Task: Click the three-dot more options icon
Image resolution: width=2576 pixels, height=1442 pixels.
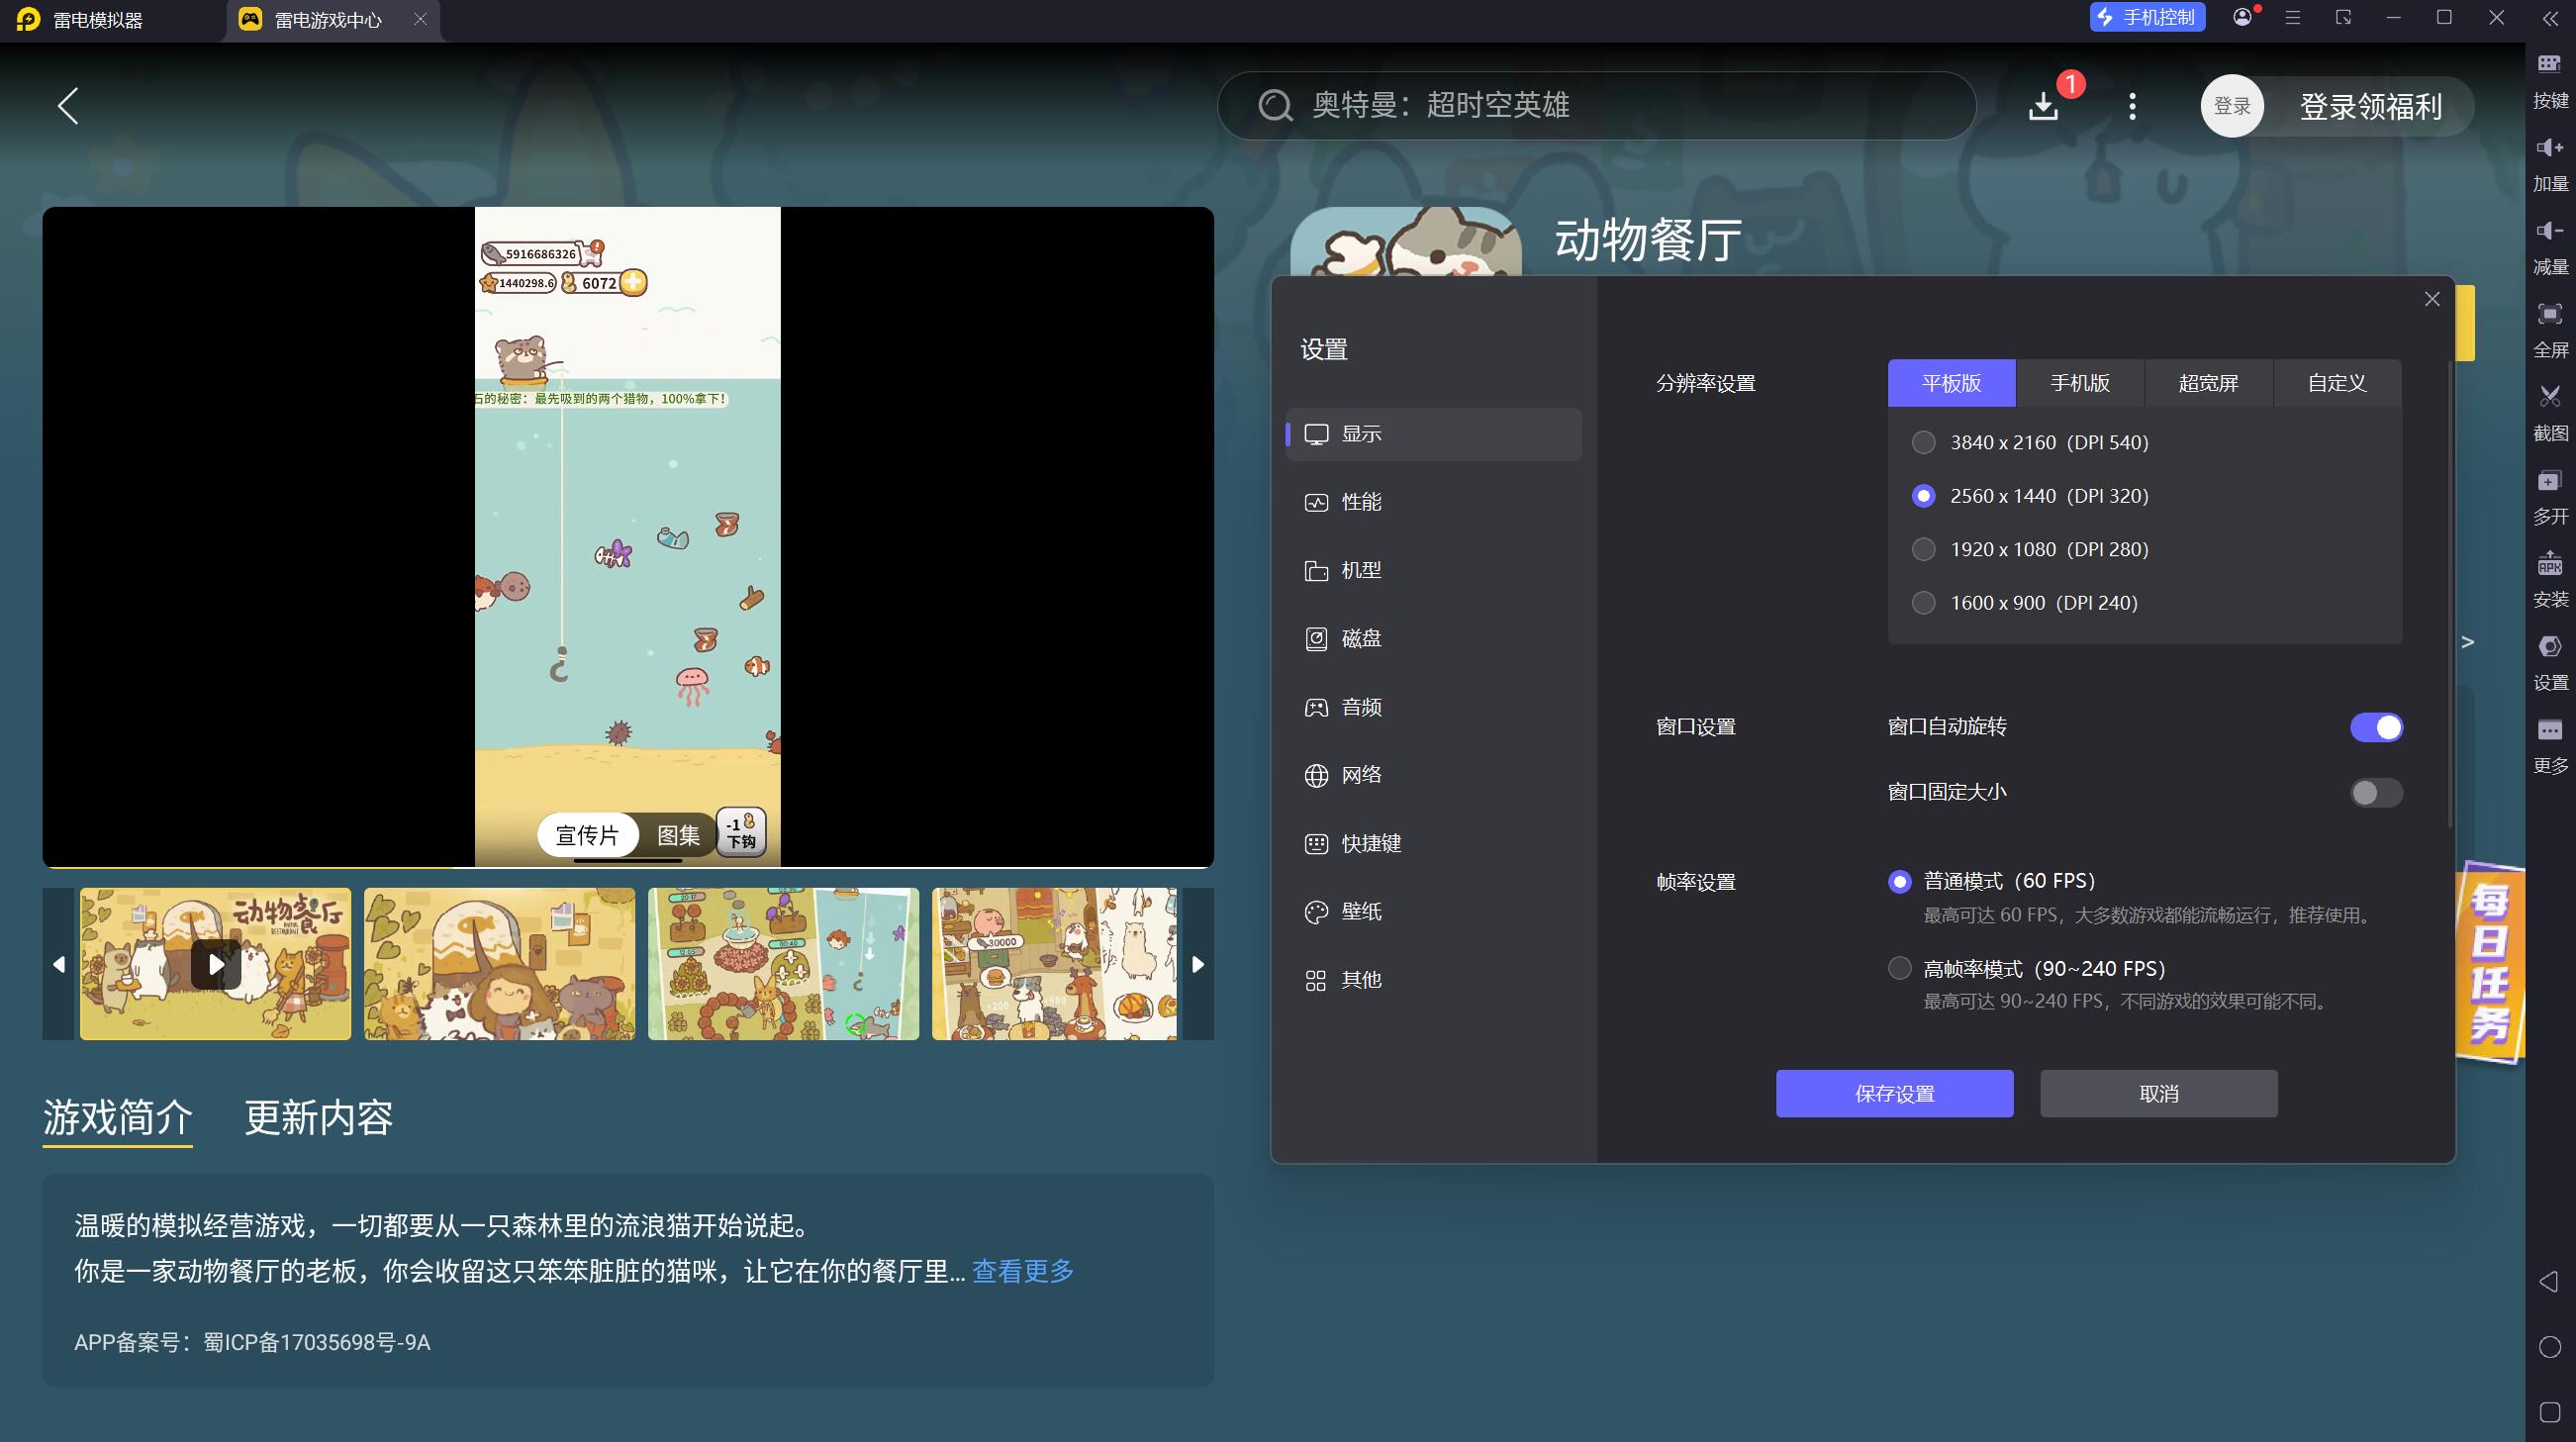Action: point(2132,106)
